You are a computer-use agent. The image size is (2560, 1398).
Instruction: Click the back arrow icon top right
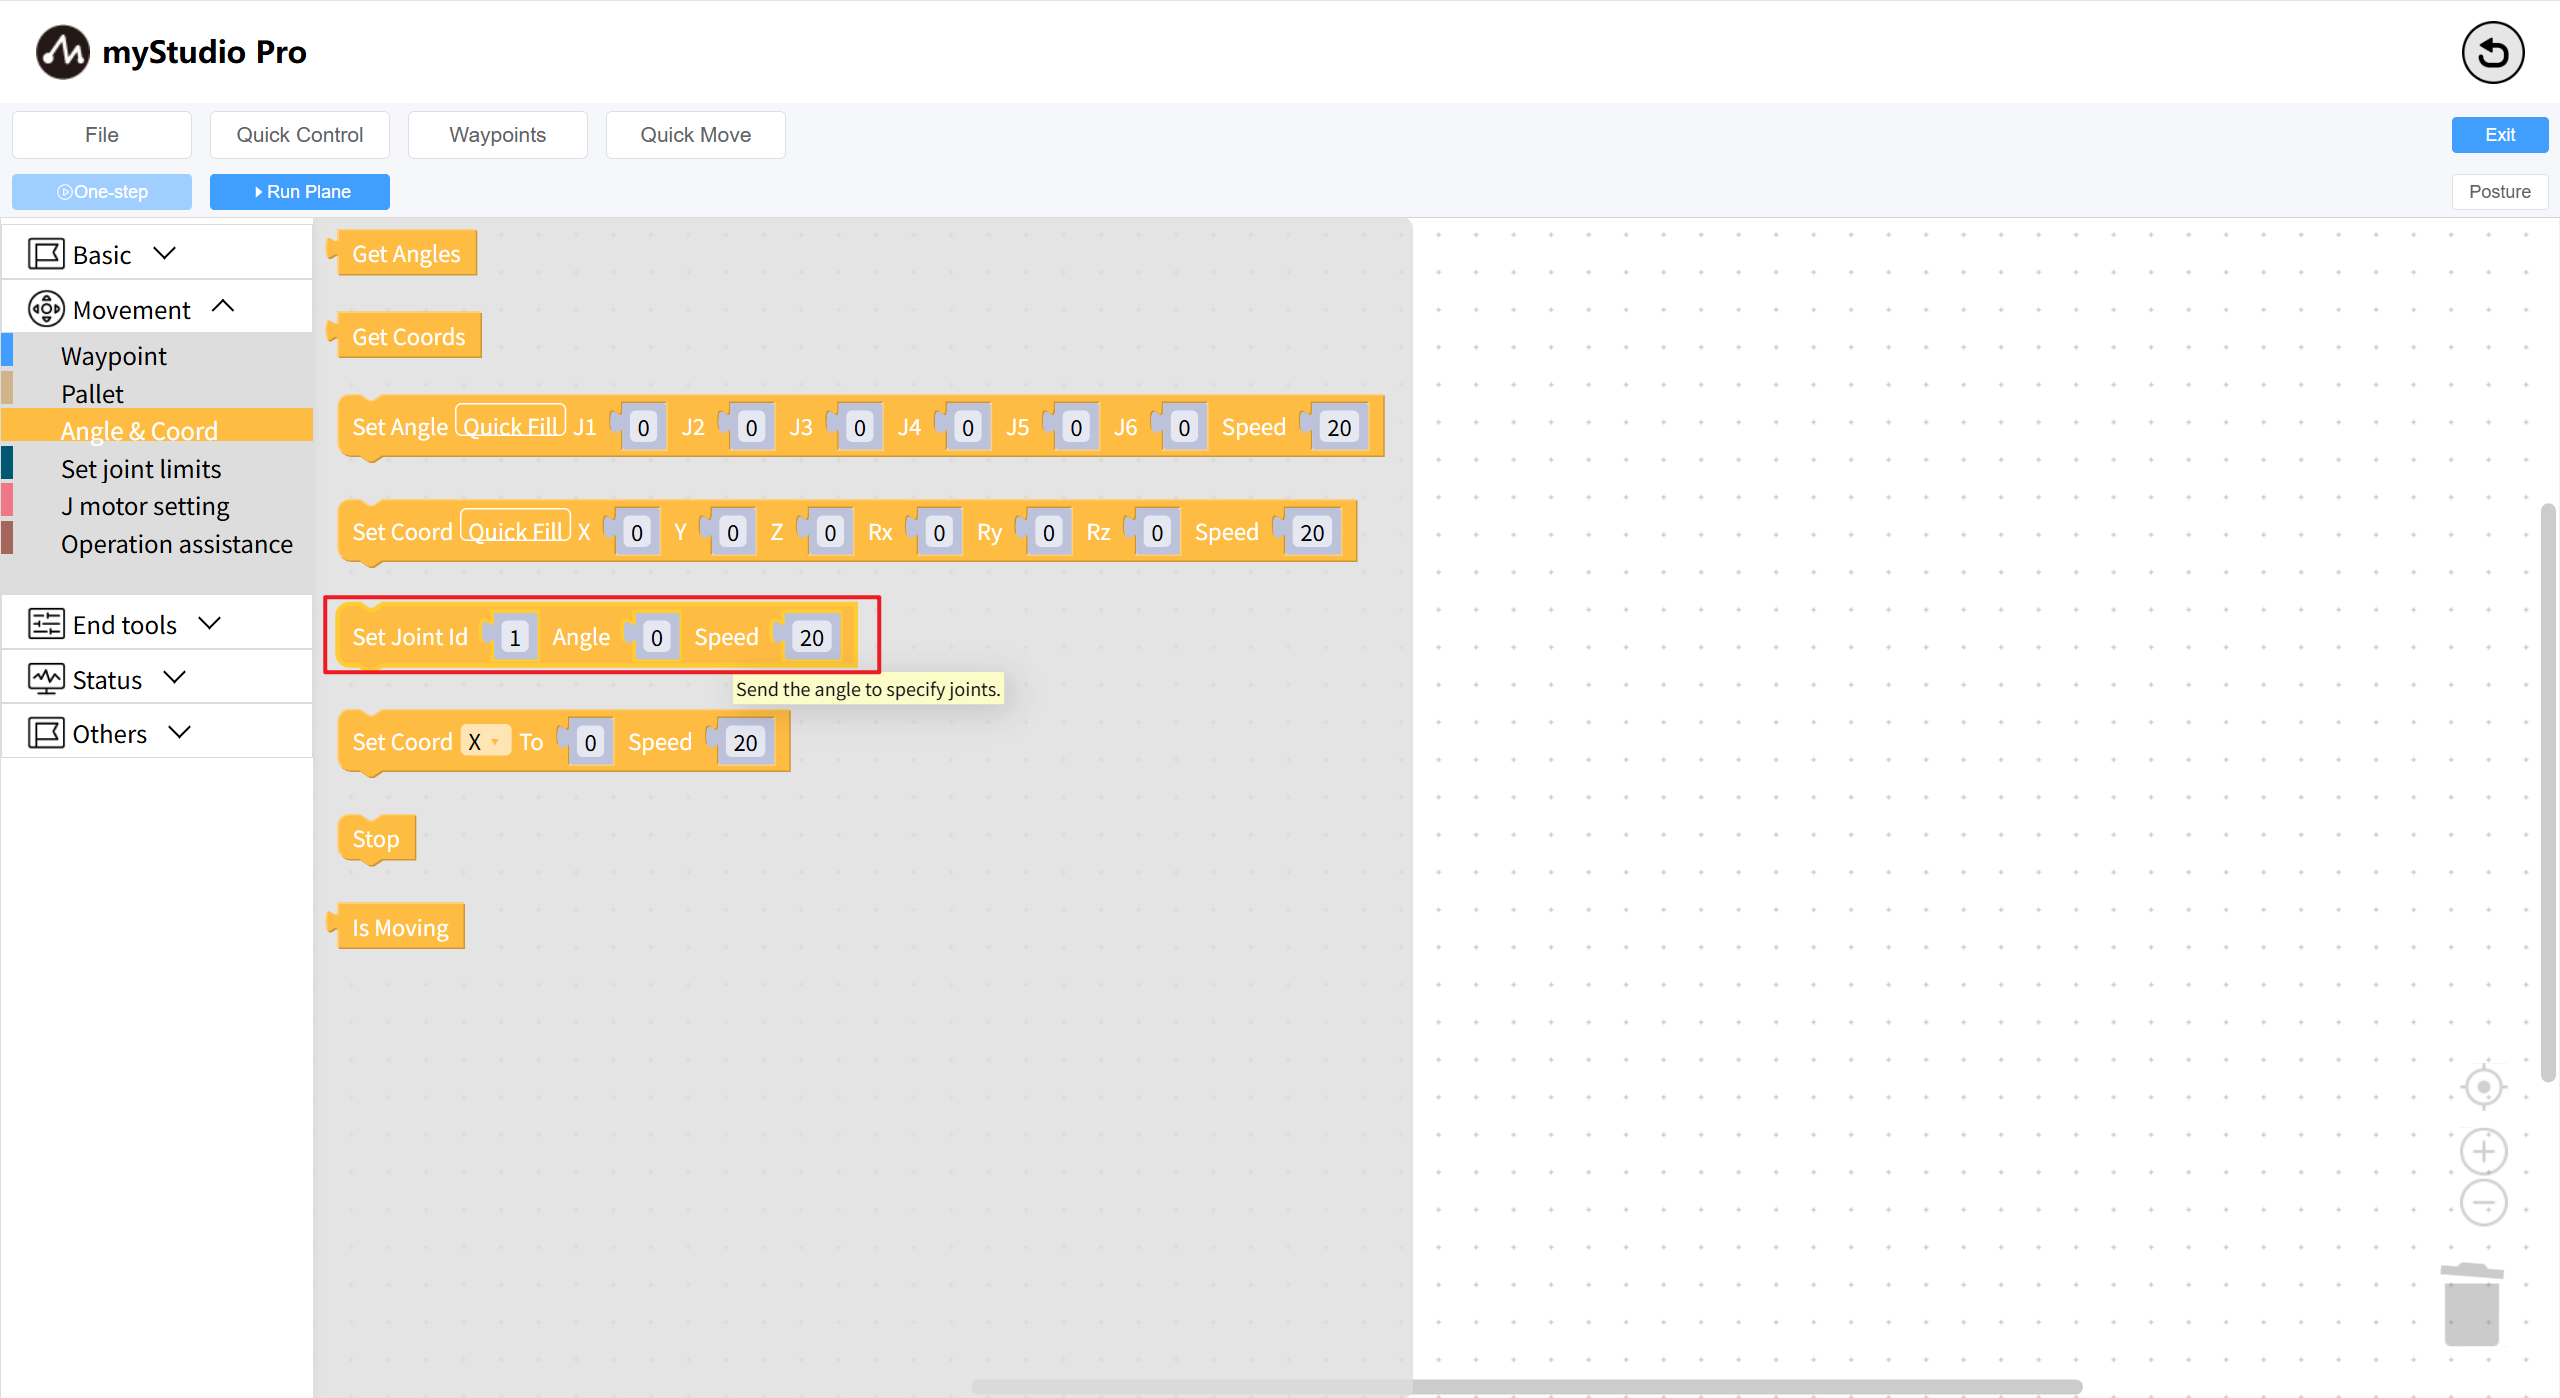click(x=2492, y=53)
